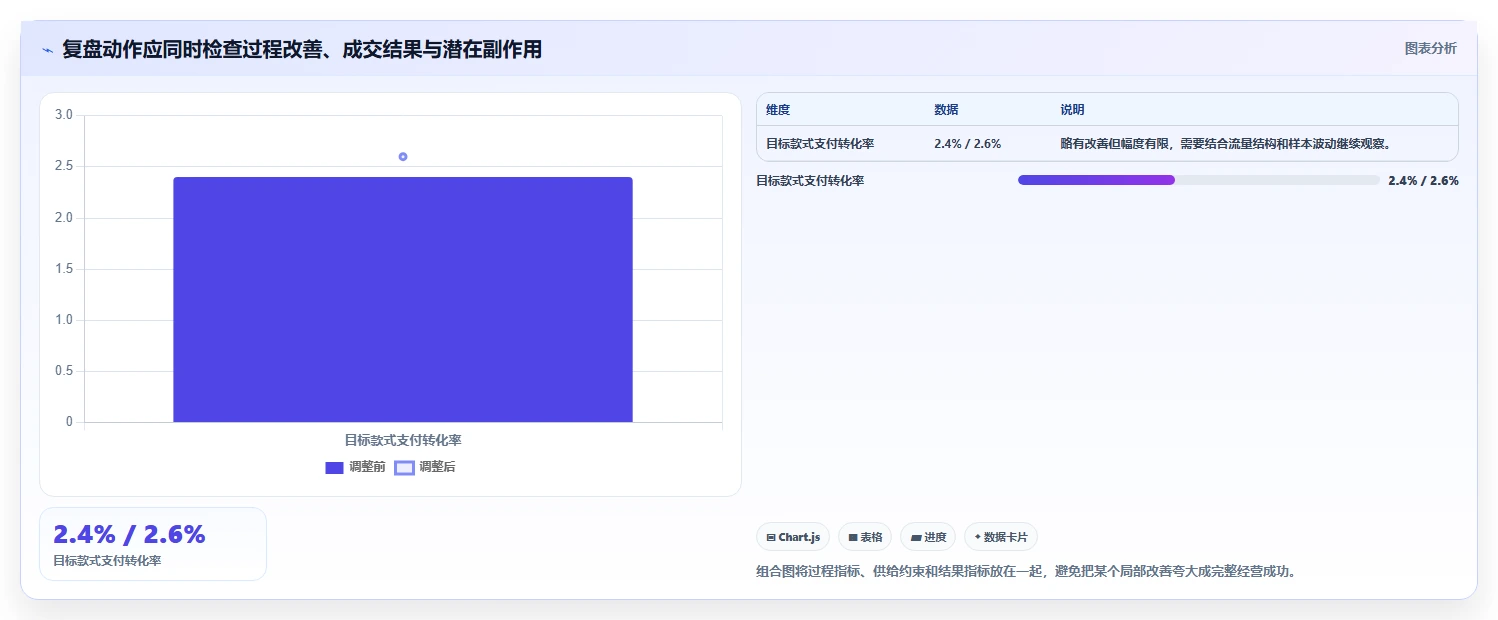Click the progress row value 2.4% / 2.6%

[1423, 181]
